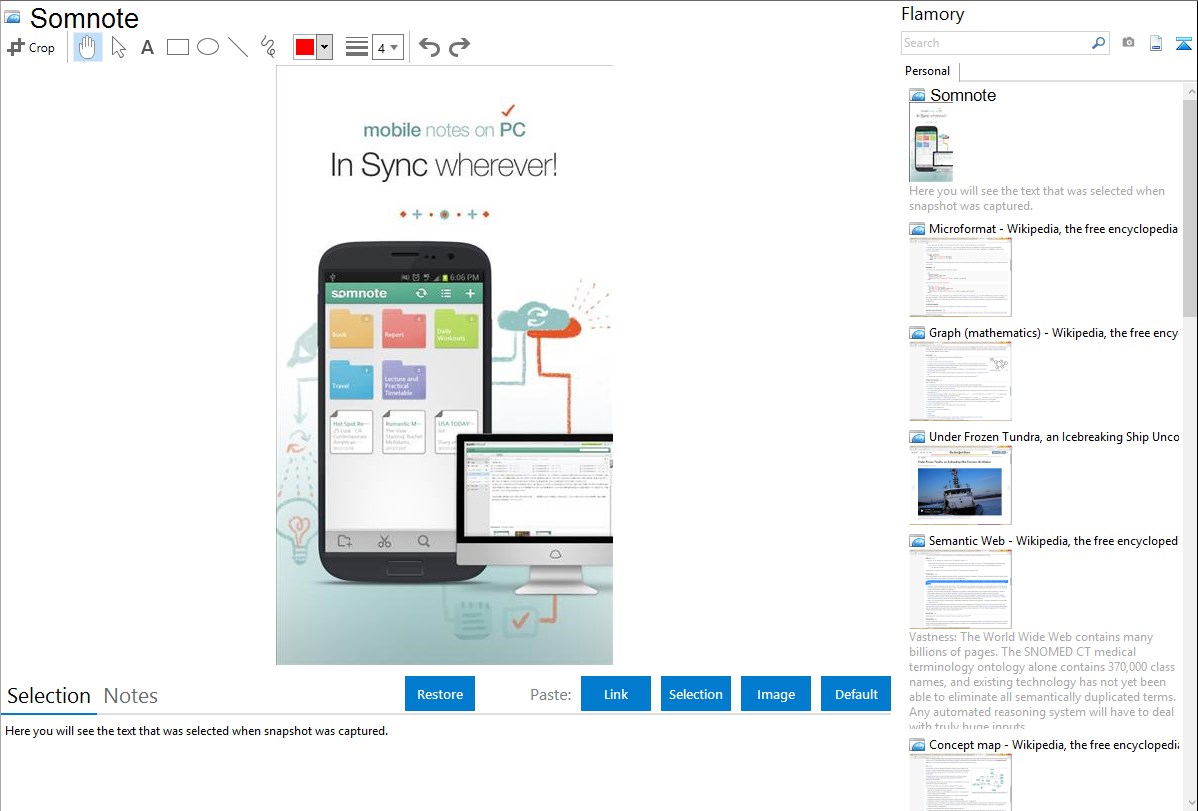Viewport: 1198px width, 811px height.
Task: Select 'Under Frozen Tundra, an Icebreaking Ship' title
Action: tap(1054, 437)
